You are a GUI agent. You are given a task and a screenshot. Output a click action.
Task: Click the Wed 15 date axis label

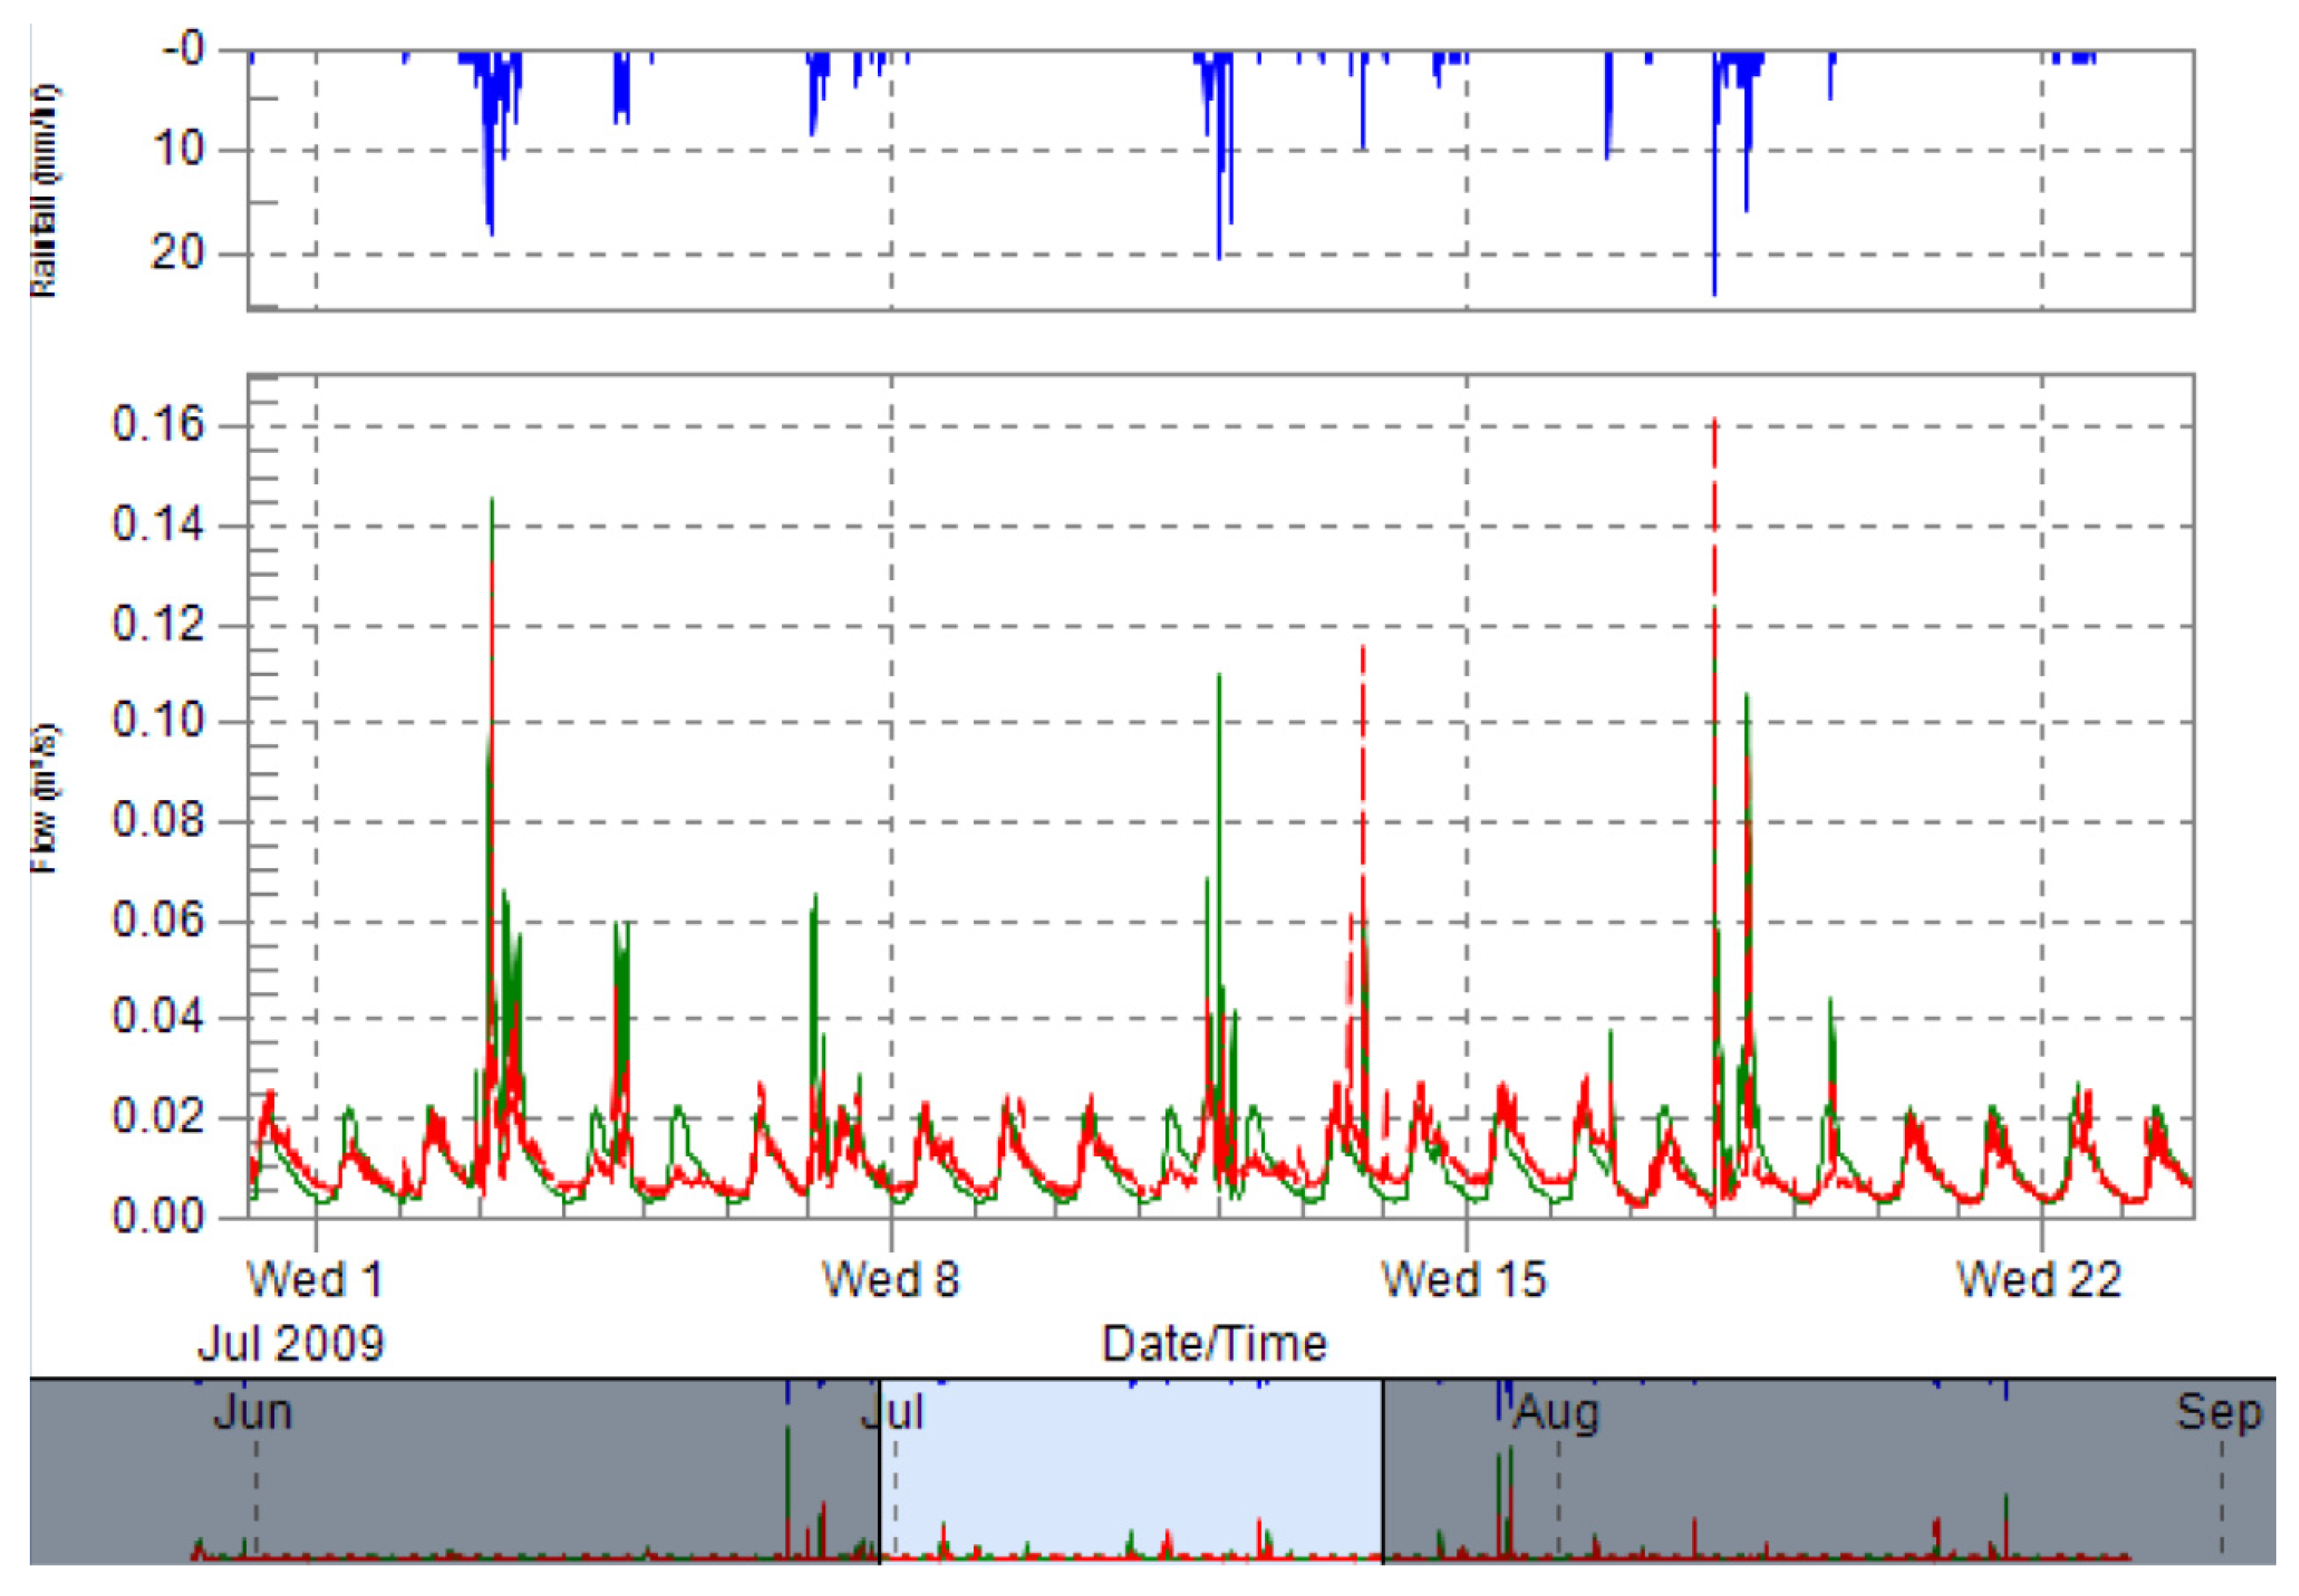[x=1463, y=1279]
